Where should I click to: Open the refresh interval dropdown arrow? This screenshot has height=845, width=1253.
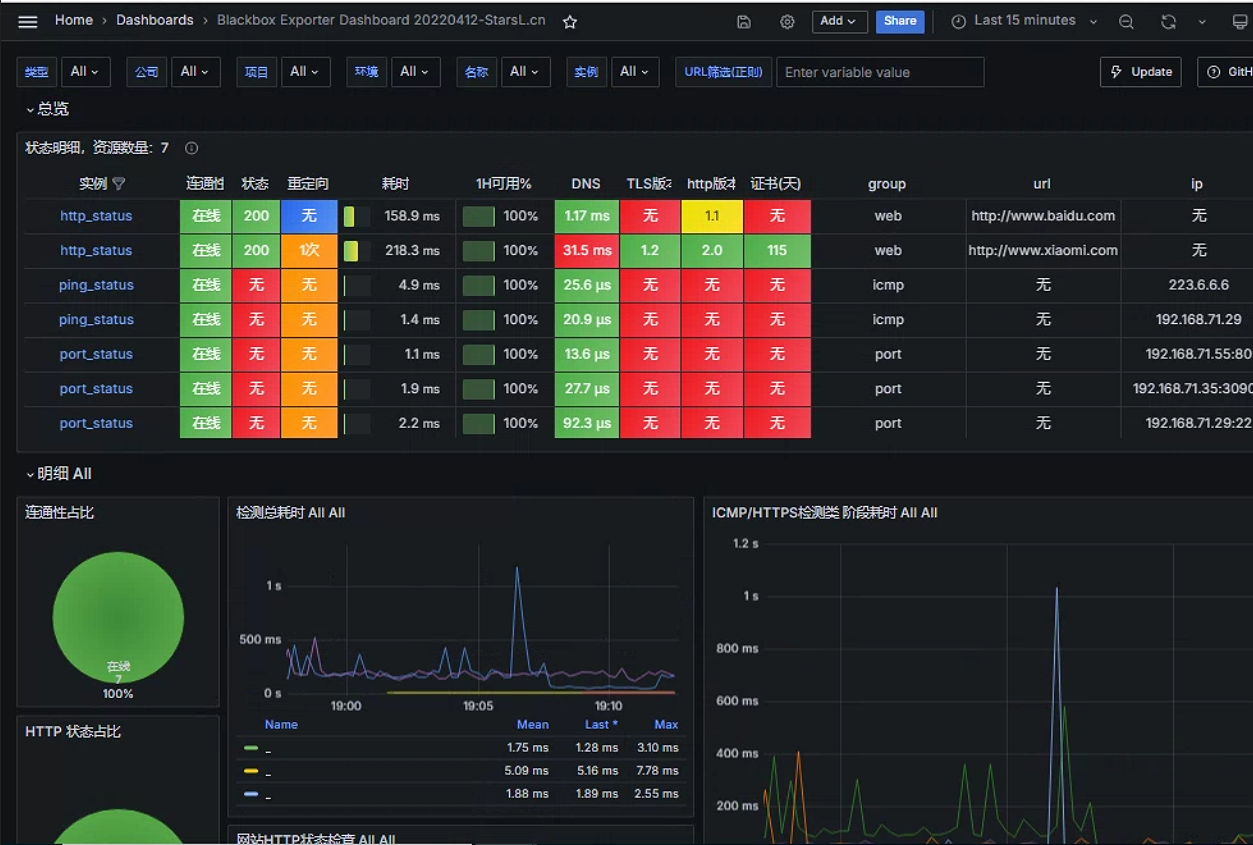(1202, 21)
